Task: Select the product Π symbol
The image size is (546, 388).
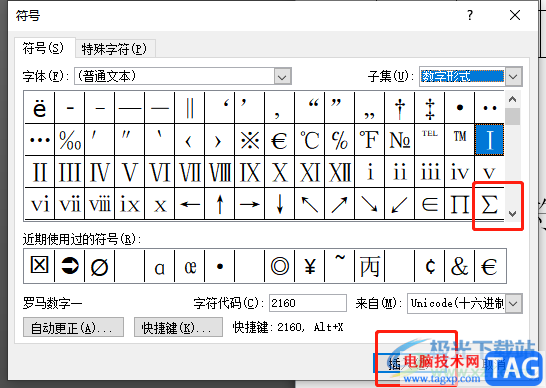Action: (x=460, y=204)
